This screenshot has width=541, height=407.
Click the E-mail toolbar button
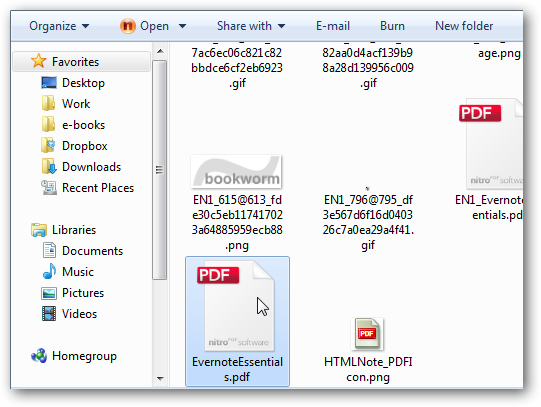(x=333, y=26)
